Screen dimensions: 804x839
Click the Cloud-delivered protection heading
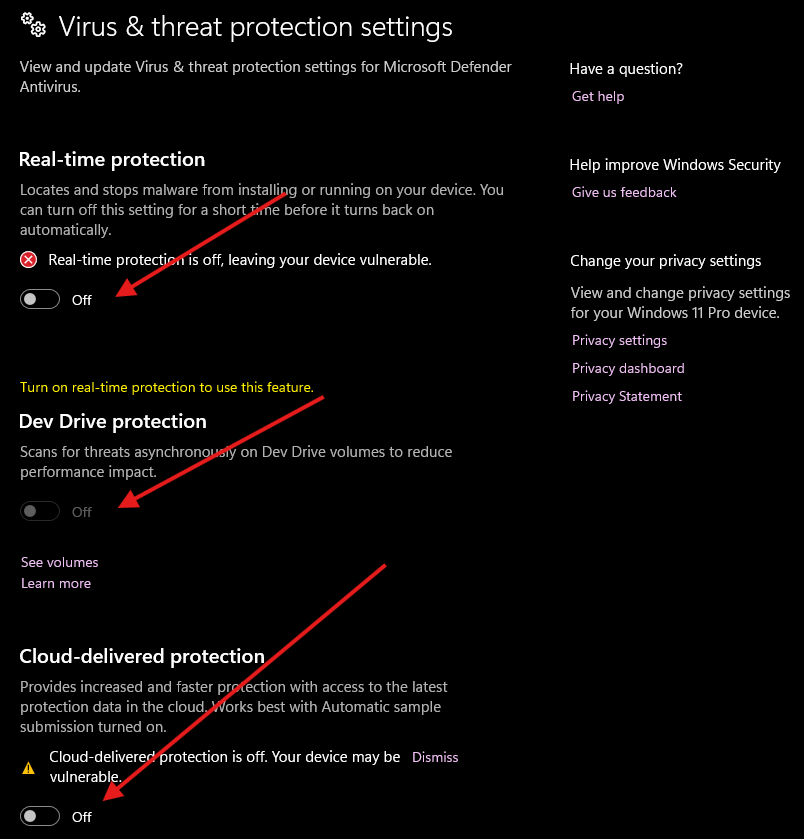tap(141, 656)
